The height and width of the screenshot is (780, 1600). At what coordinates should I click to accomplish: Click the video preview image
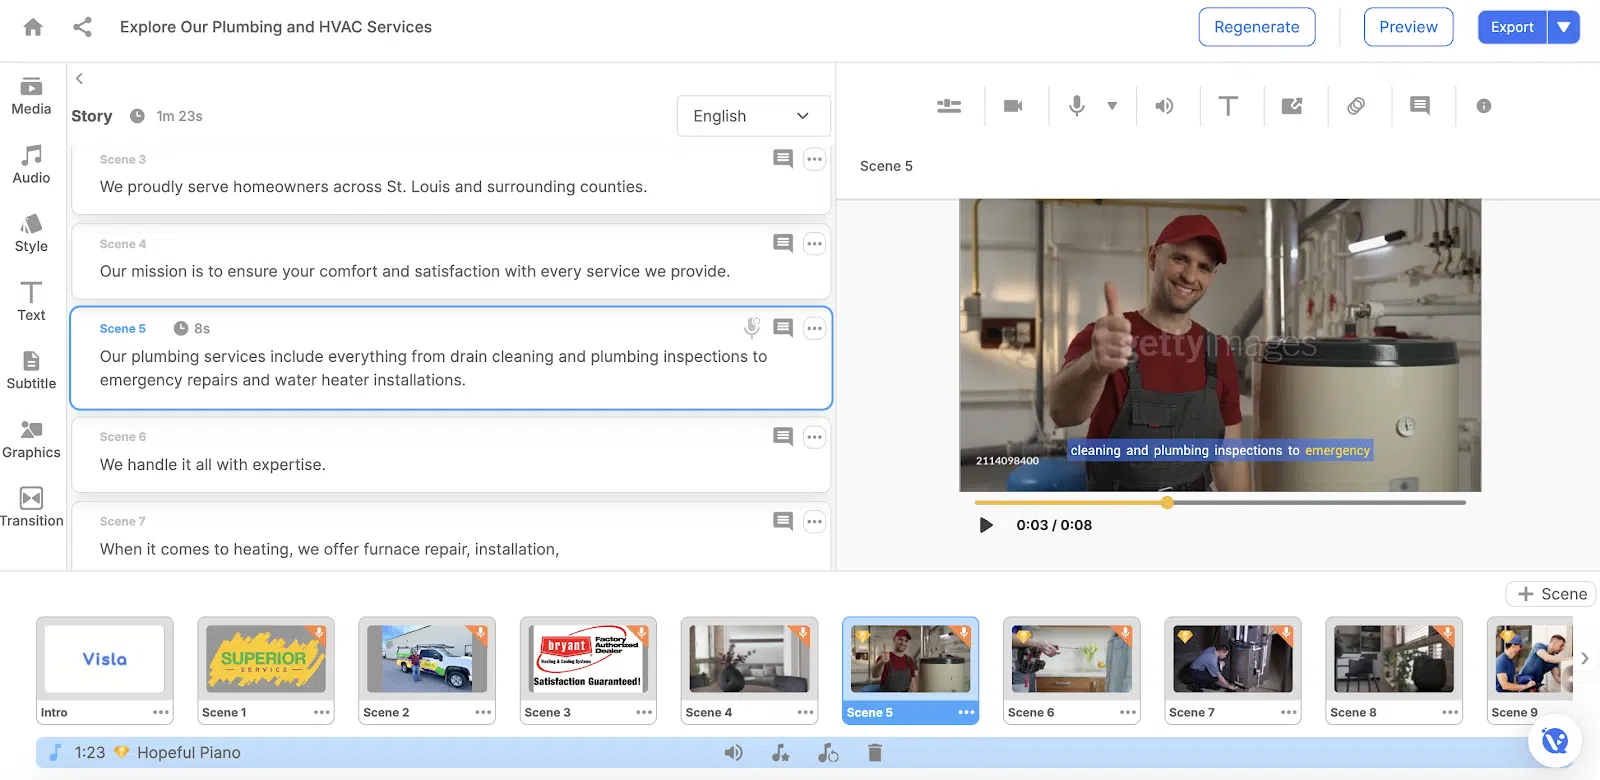tap(1220, 345)
